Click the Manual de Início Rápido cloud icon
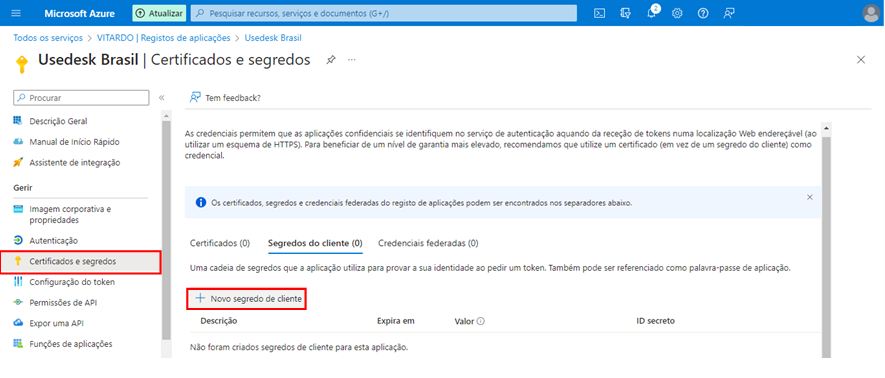The width and height of the screenshot is (885, 378). (x=18, y=142)
